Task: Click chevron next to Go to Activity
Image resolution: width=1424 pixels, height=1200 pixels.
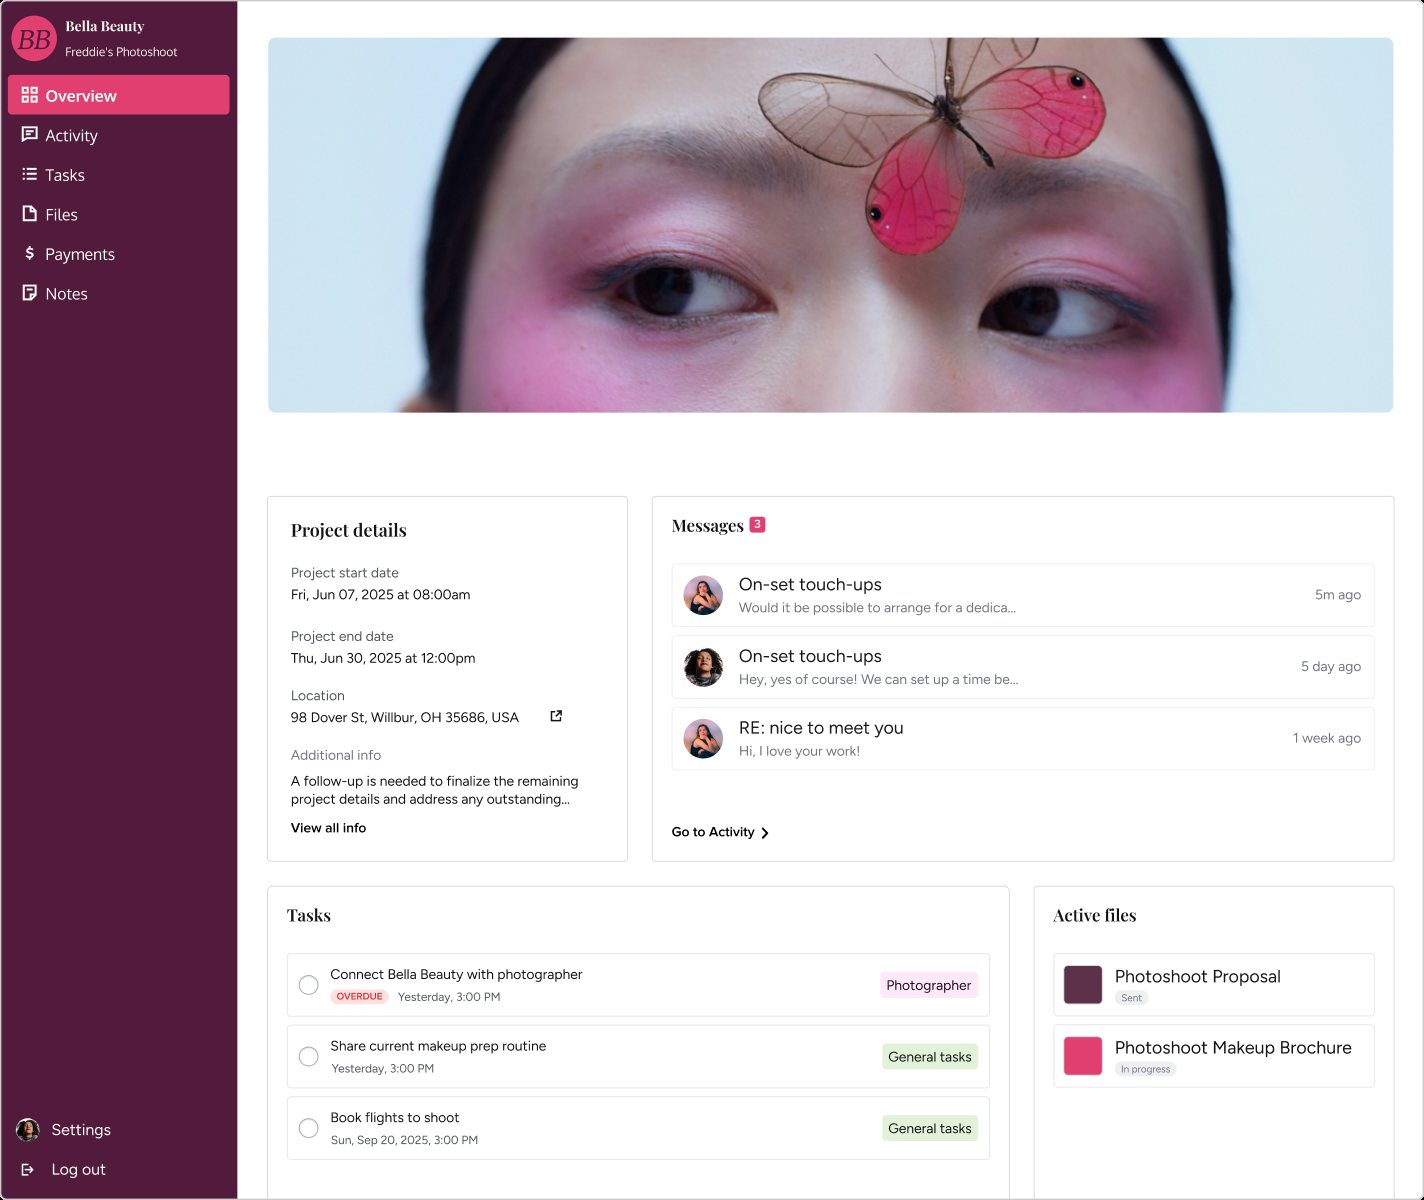Action: (765, 833)
